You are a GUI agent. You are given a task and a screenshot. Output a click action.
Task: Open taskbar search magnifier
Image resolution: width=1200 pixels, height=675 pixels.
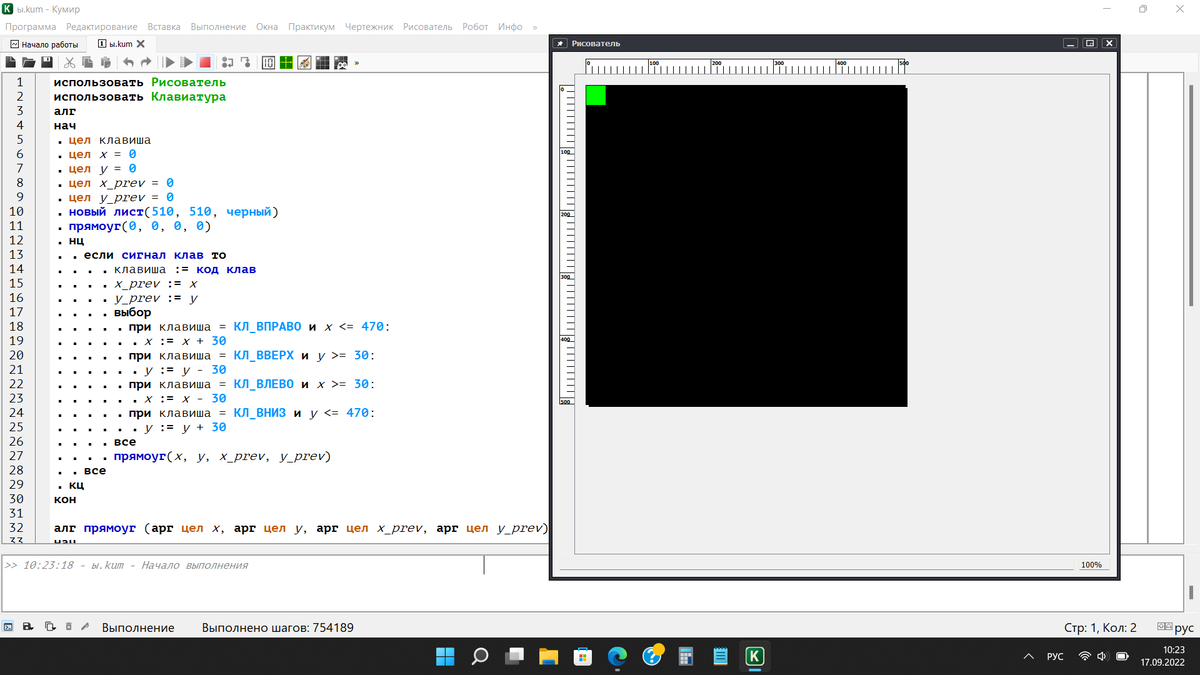pyautogui.click(x=480, y=656)
